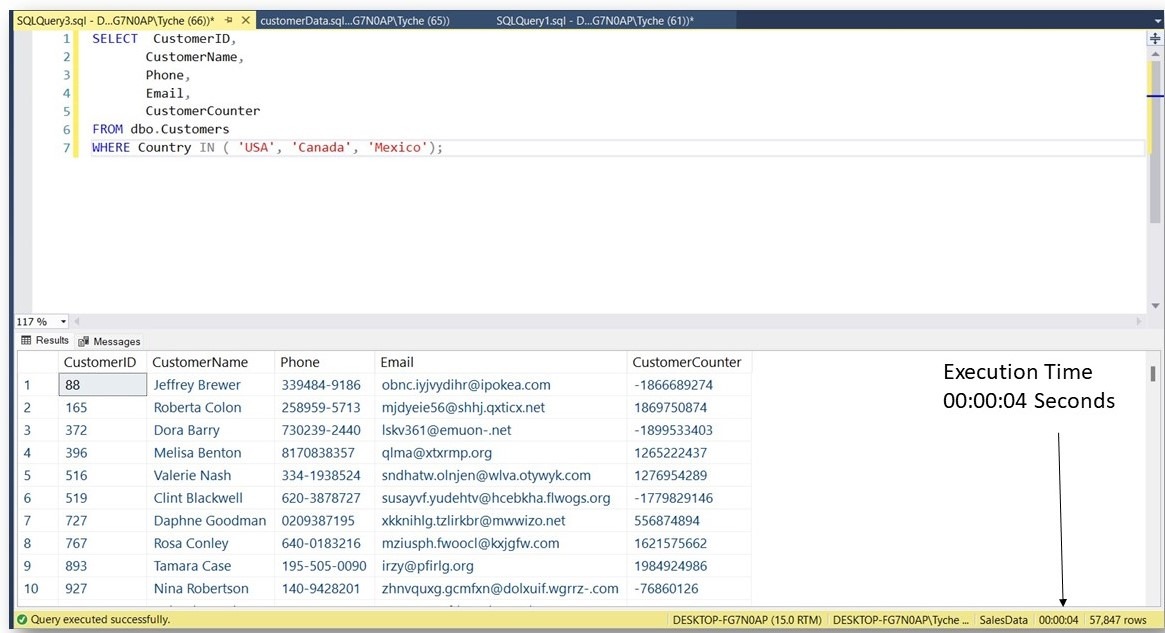
Task: Select cell Daphne Goodman
Action: coord(210,521)
